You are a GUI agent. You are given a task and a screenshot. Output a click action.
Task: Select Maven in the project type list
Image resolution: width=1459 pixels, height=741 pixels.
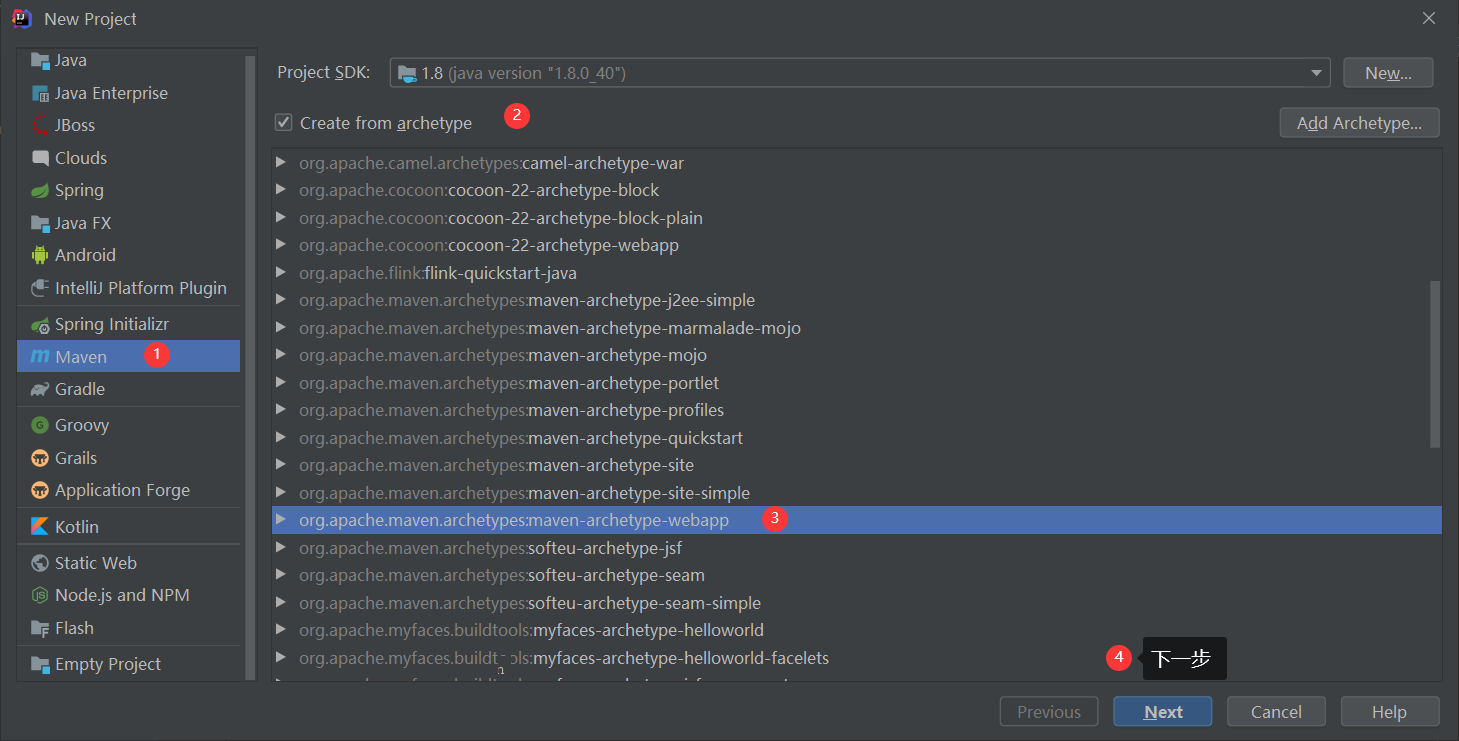[81, 357]
